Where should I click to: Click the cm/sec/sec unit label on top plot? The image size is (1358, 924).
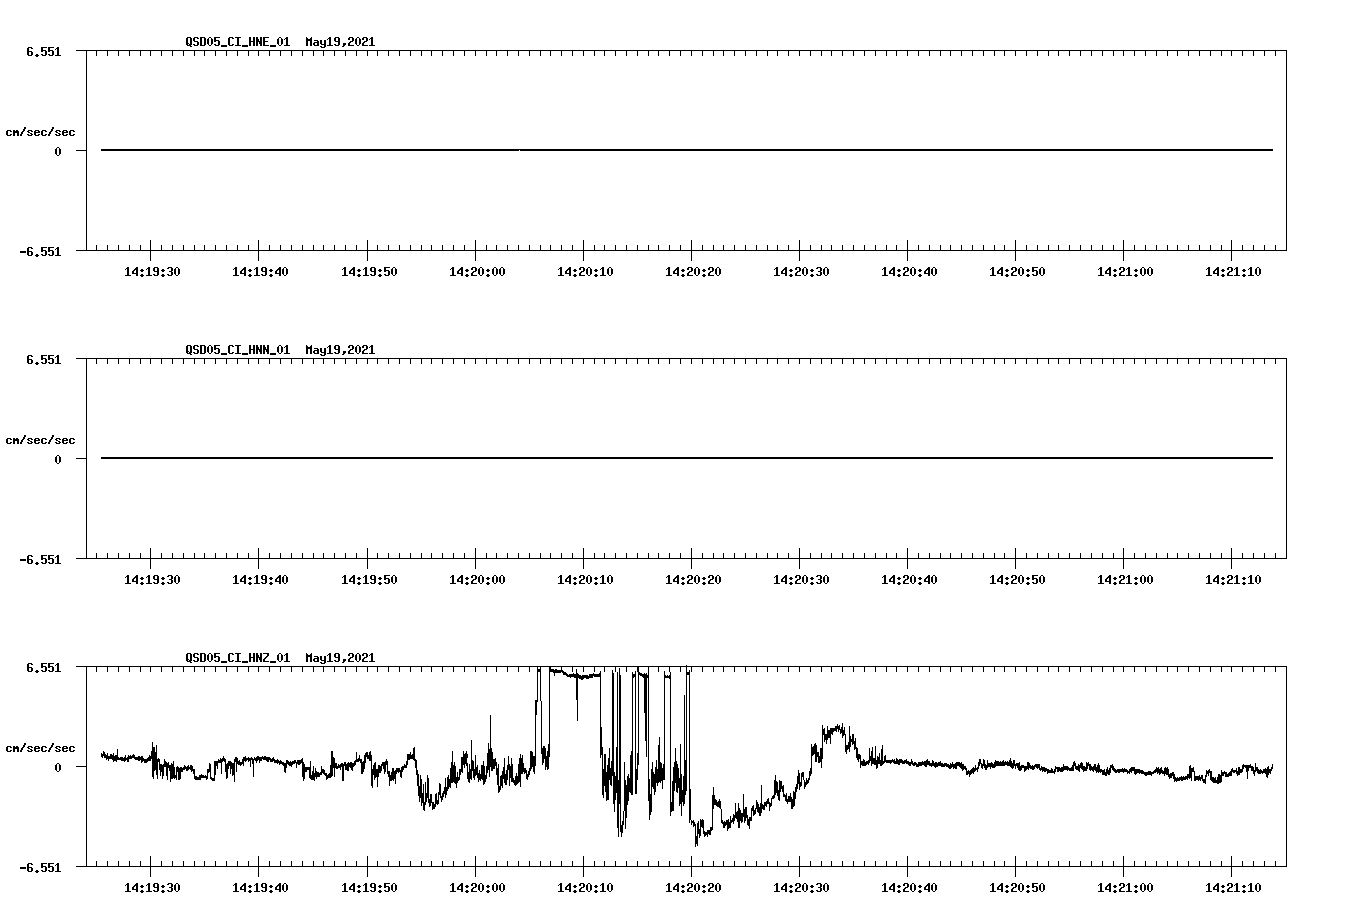pyautogui.click(x=42, y=131)
